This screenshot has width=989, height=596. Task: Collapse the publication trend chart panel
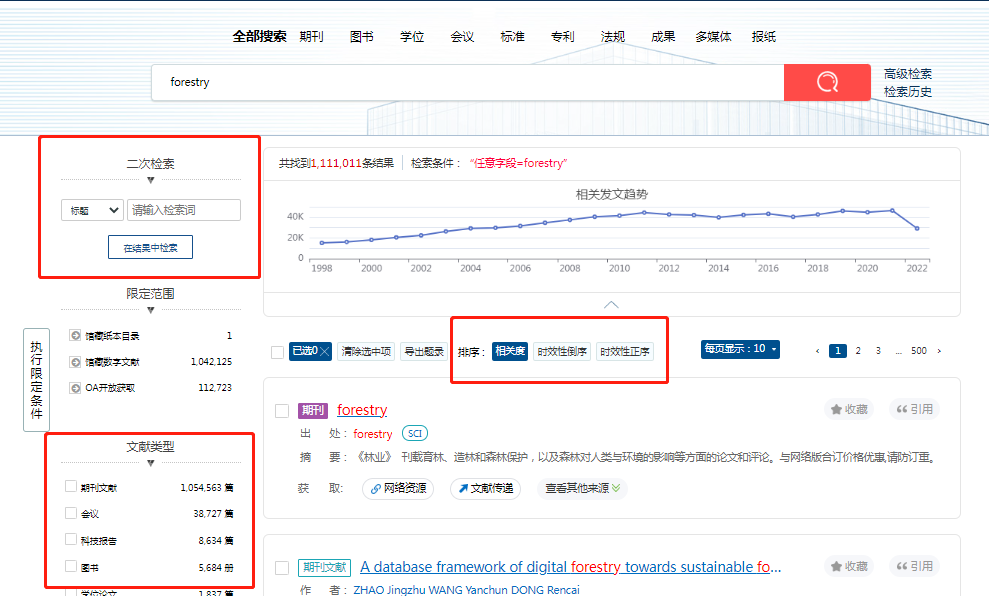[611, 304]
